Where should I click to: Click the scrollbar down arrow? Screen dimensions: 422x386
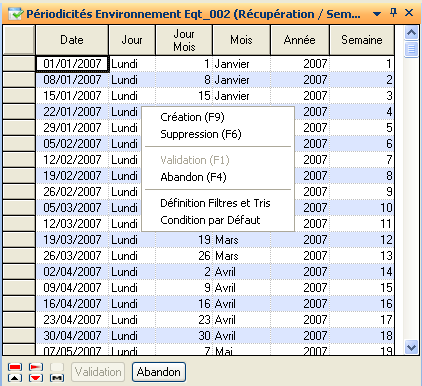[411, 348]
